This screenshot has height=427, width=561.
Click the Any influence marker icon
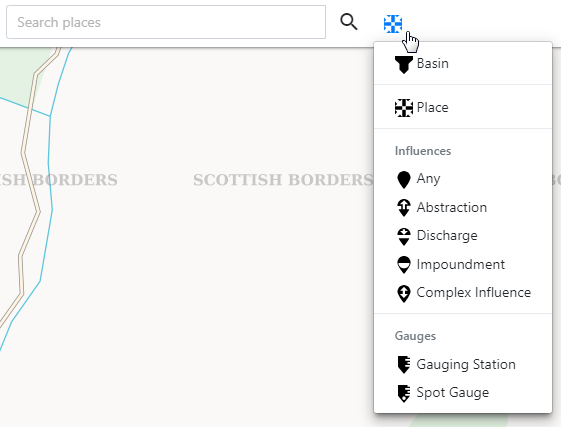point(404,179)
